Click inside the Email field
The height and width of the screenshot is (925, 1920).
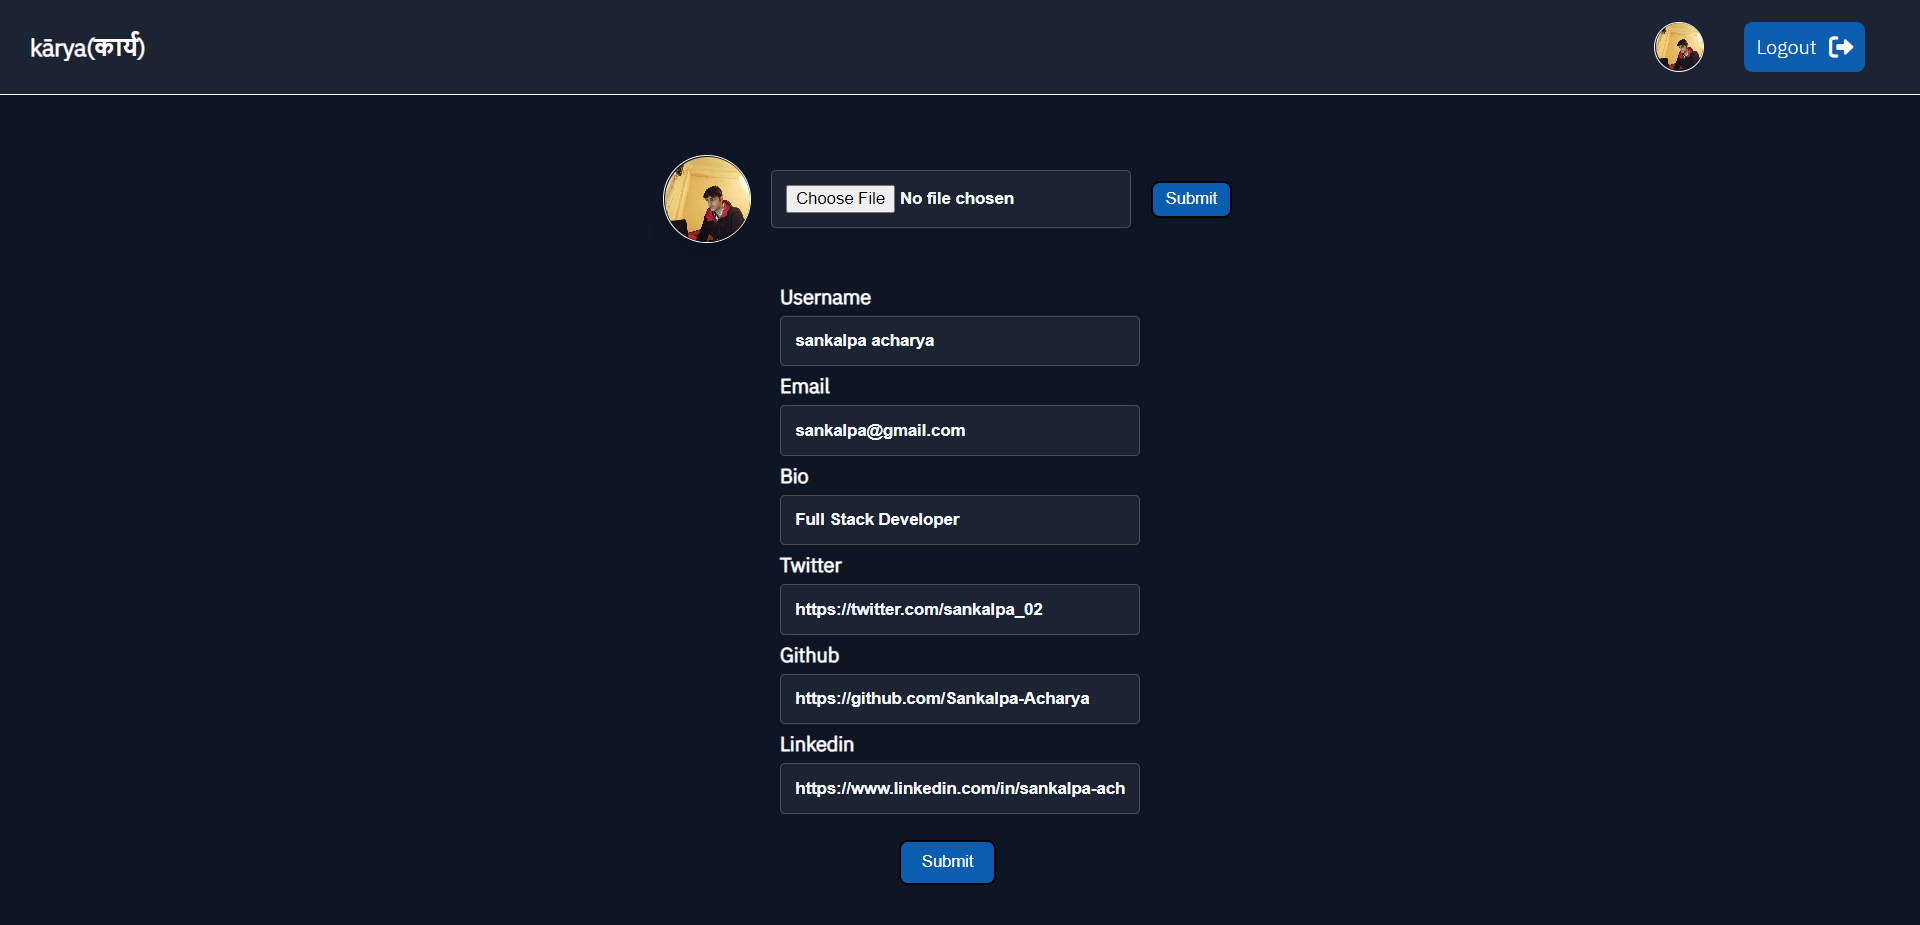point(959,430)
